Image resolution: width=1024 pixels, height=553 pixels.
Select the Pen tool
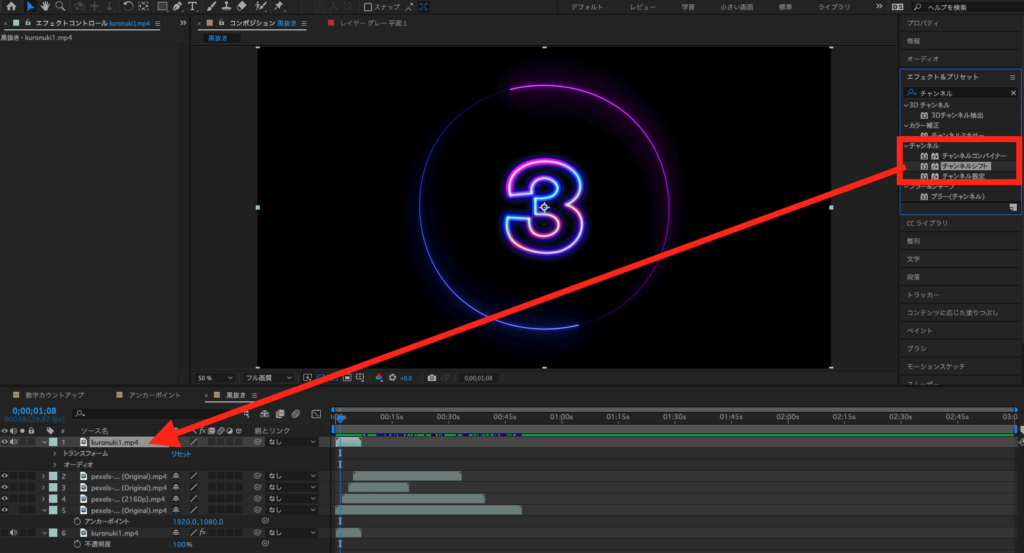[x=177, y=7]
